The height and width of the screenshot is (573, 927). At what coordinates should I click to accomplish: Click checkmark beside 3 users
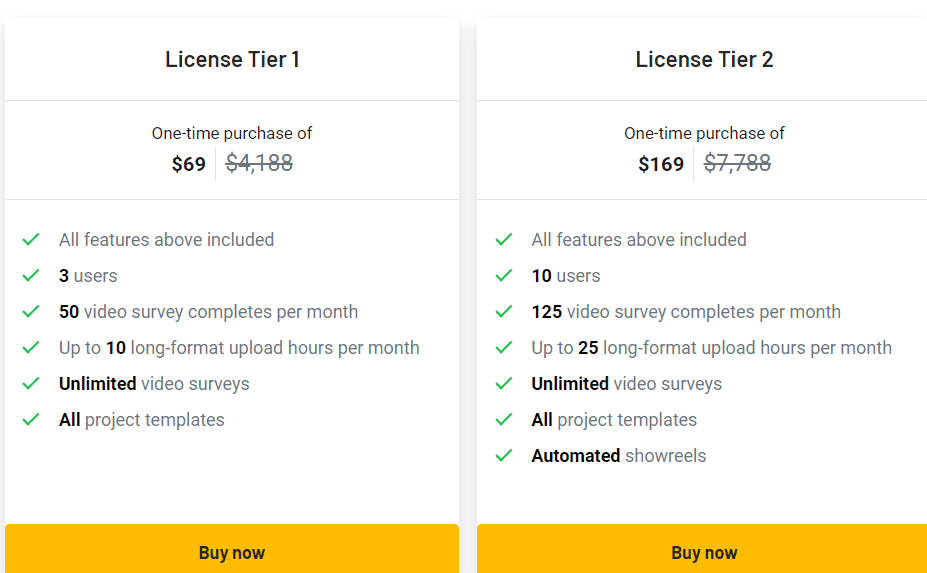pyautogui.click(x=31, y=276)
